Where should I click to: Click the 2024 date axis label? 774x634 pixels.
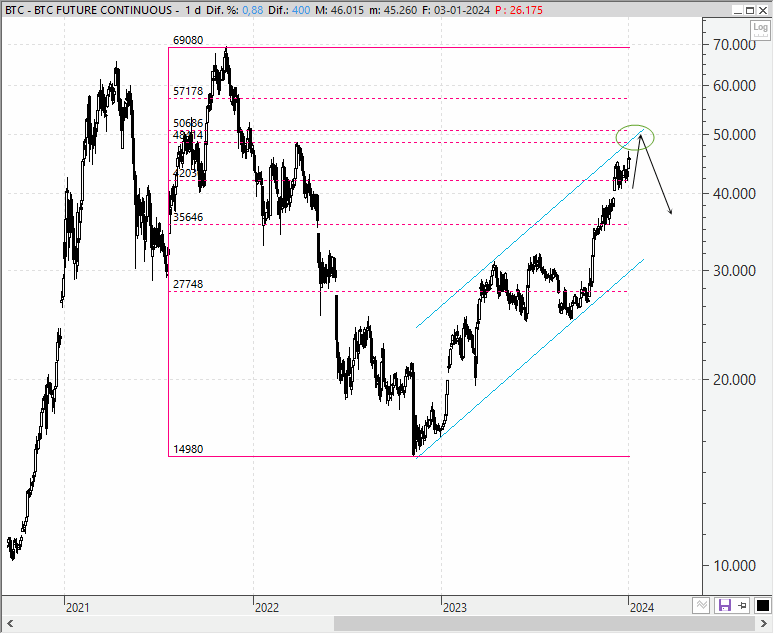642,607
